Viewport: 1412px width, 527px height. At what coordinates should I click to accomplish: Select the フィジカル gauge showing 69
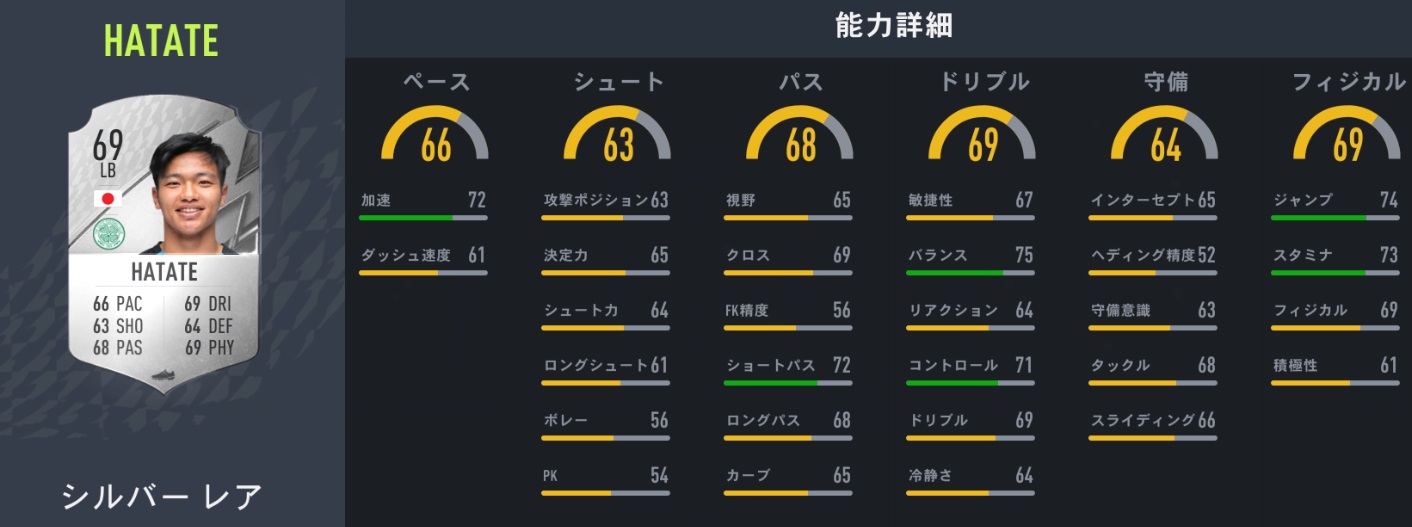coord(1347,136)
